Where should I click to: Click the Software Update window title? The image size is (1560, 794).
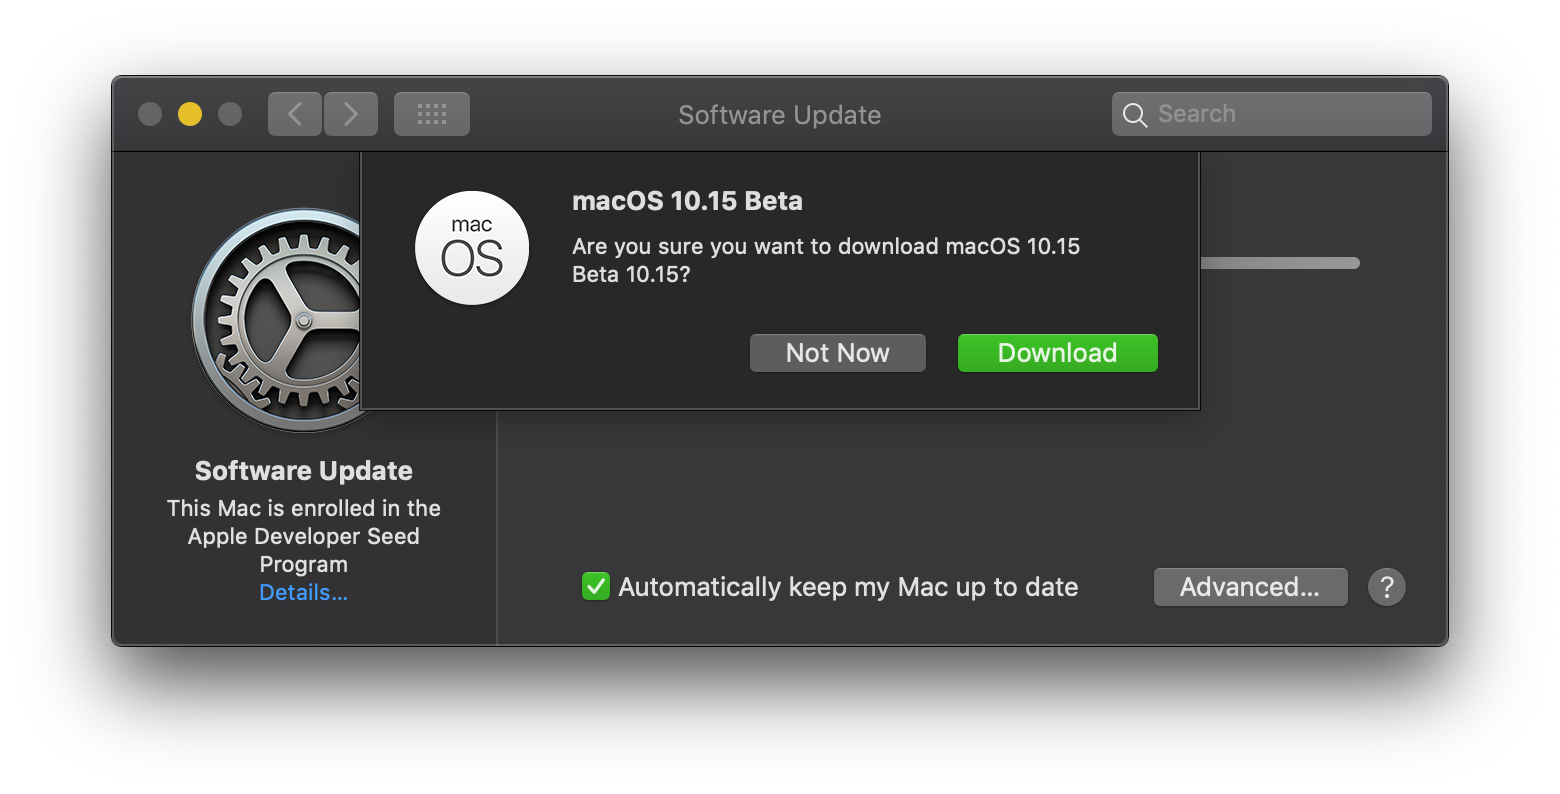point(780,115)
